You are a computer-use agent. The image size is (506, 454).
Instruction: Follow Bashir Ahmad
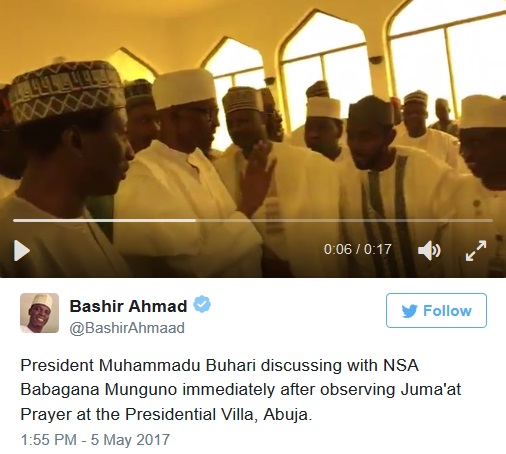tap(436, 311)
